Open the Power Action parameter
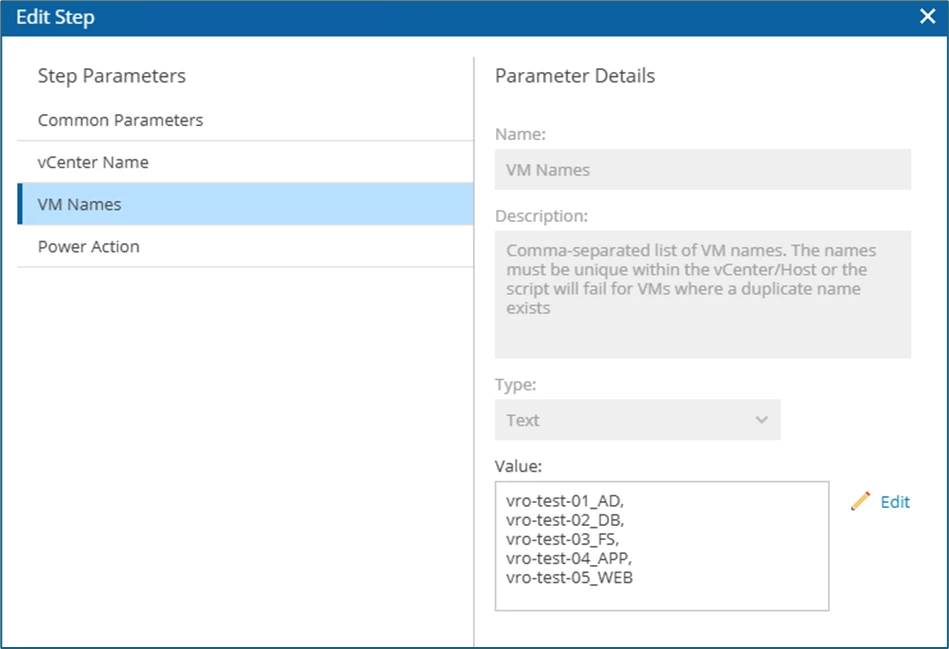Image resolution: width=949 pixels, height=649 pixels. [89, 246]
